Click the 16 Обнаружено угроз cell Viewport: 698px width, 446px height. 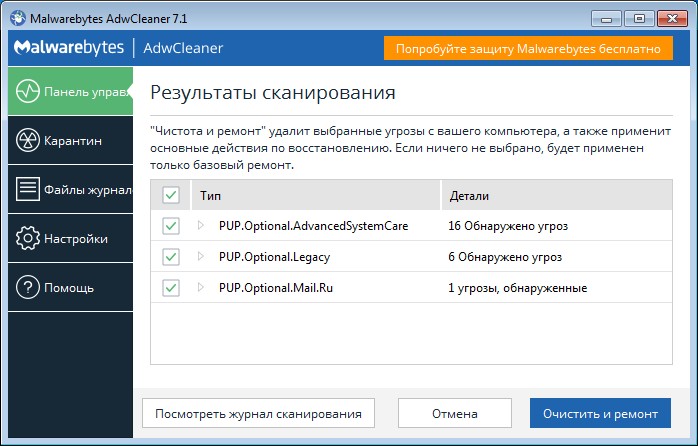[508, 226]
